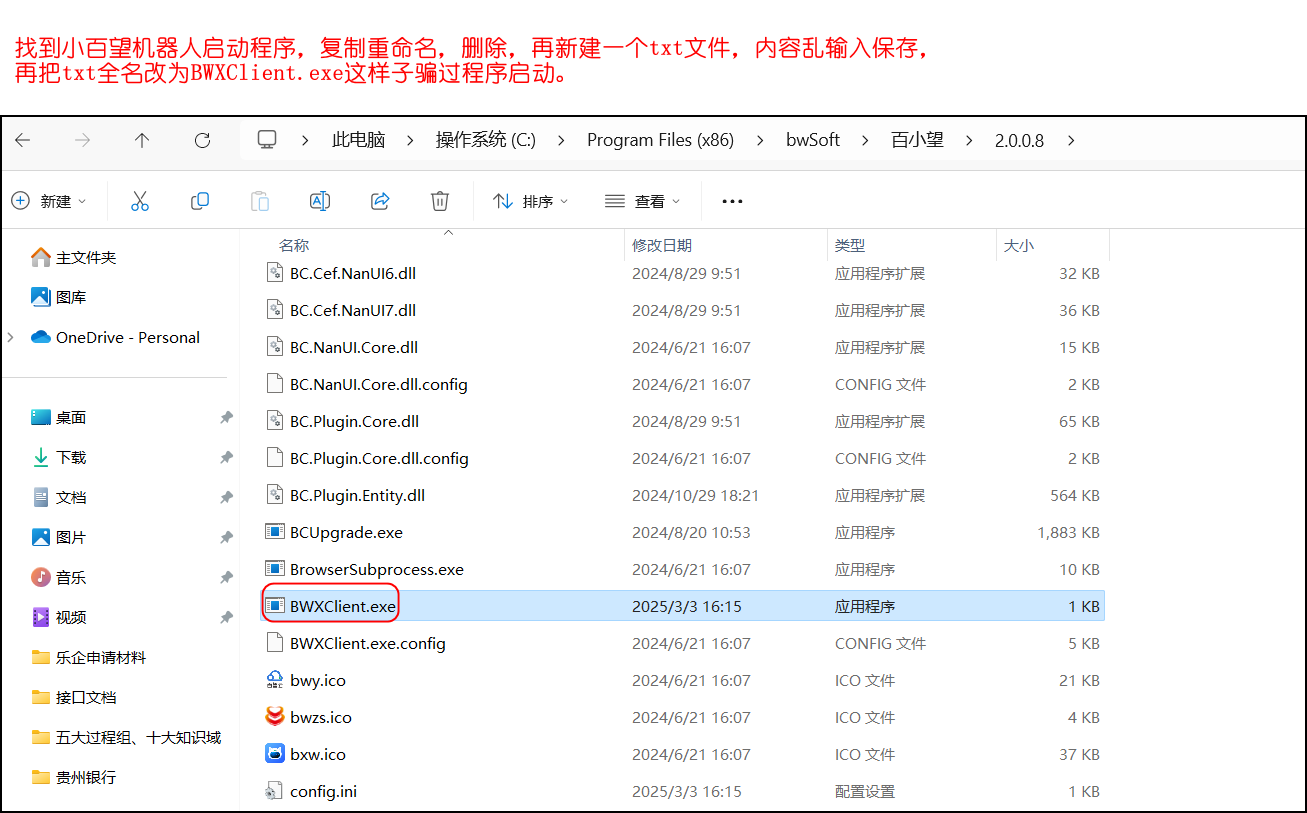Sort by 修改日期 column header
This screenshot has height=813, width=1307.
(x=662, y=245)
